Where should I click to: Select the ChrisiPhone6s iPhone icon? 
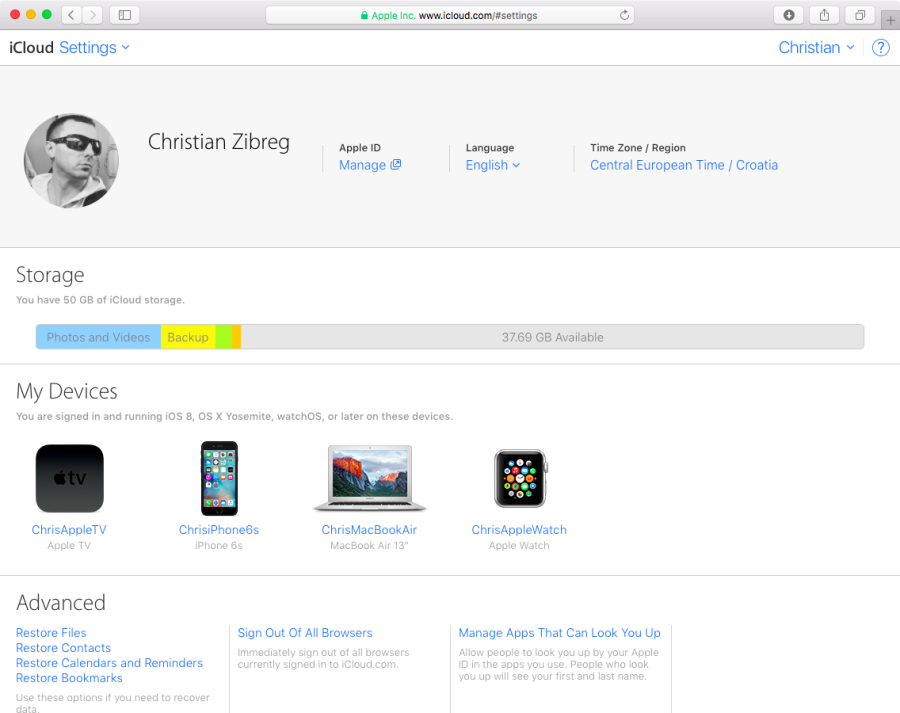pyautogui.click(x=219, y=478)
